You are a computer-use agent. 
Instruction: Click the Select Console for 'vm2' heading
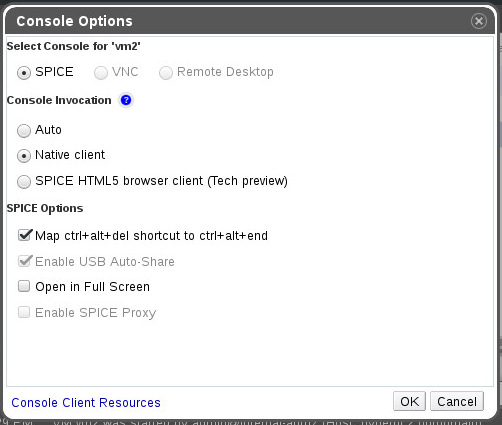[x=74, y=46]
